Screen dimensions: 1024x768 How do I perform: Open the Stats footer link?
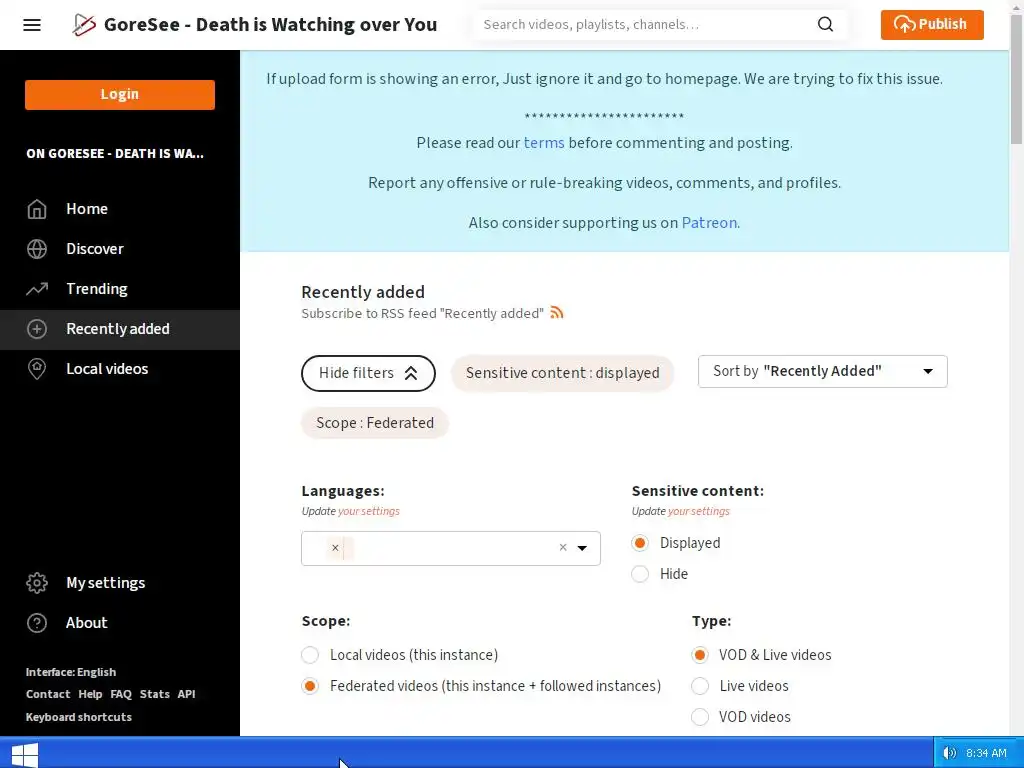(x=155, y=694)
